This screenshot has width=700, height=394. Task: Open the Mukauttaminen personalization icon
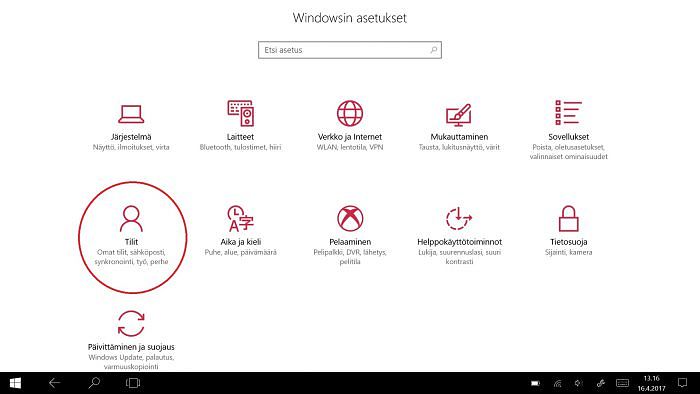pyautogui.click(x=459, y=115)
